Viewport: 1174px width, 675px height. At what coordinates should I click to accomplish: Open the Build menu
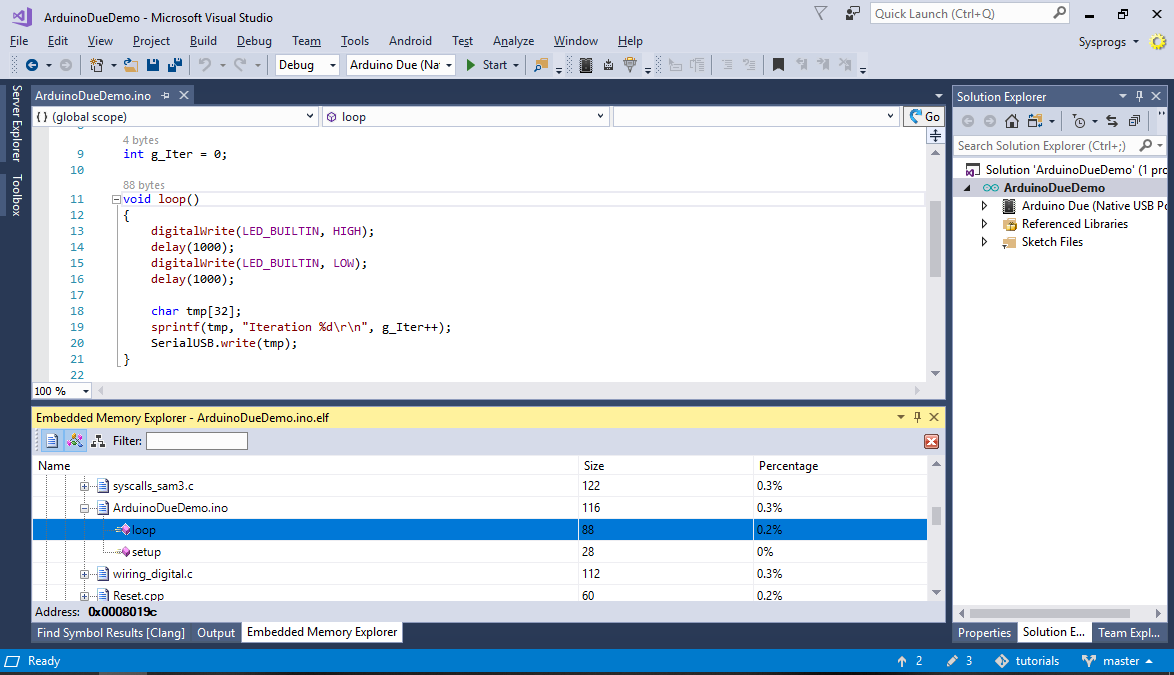coord(203,41)
